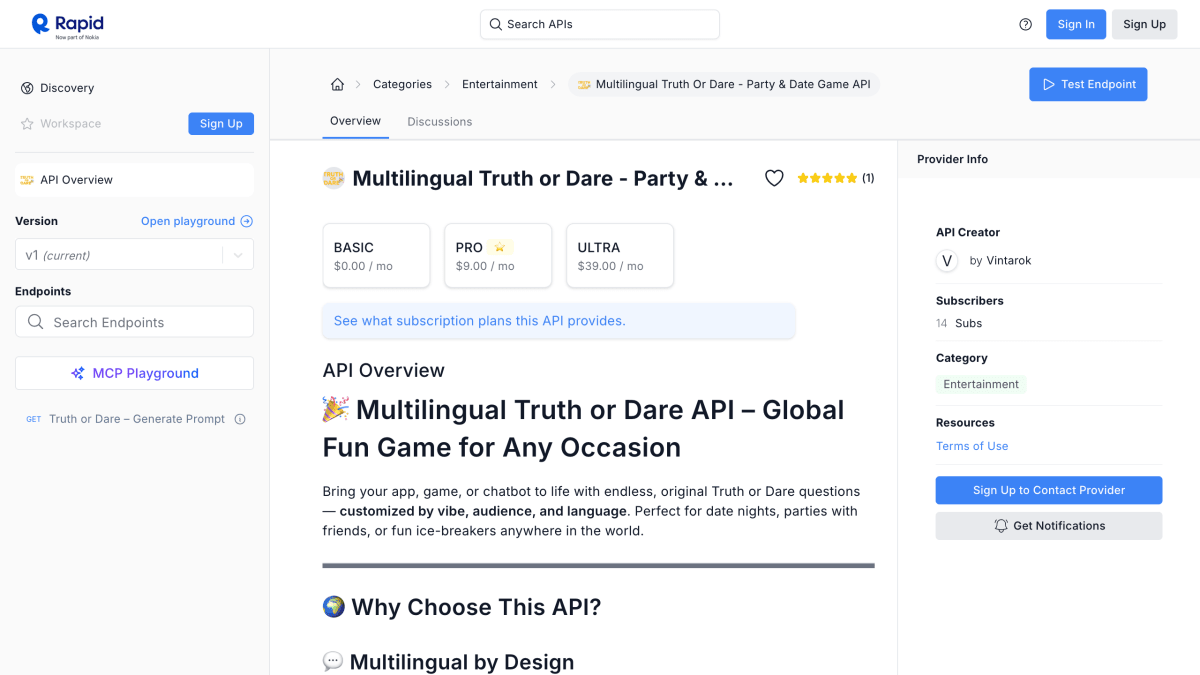The image size is (1200, 675).
Task: Click the Open playground arrow icon
Action: 247,221
